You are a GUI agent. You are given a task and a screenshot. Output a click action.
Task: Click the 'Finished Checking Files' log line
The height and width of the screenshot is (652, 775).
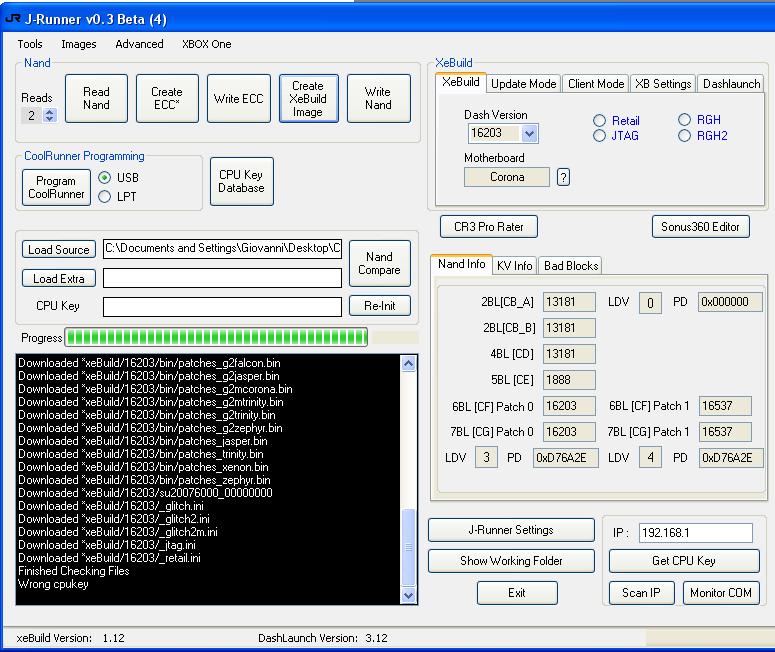pos(74,571)
